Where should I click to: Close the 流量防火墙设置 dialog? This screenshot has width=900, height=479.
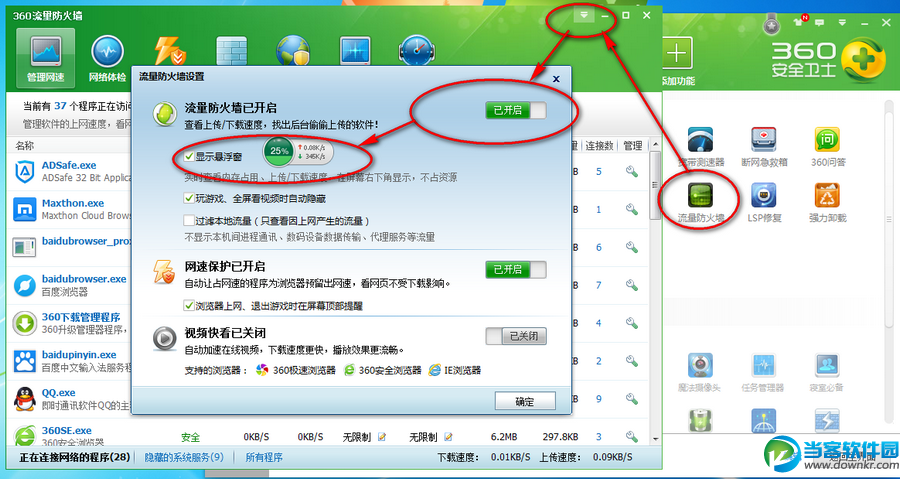(x=556, y=79)
